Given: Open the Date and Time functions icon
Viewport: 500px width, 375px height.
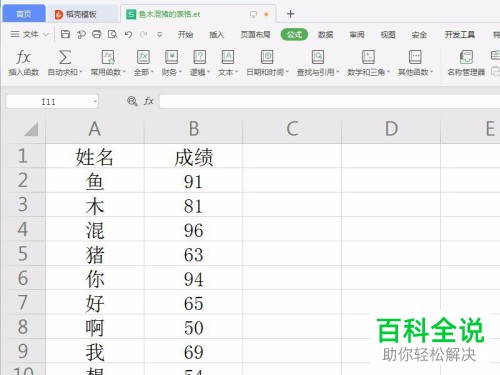Looking at the screenshot, I should pos(267,57).
